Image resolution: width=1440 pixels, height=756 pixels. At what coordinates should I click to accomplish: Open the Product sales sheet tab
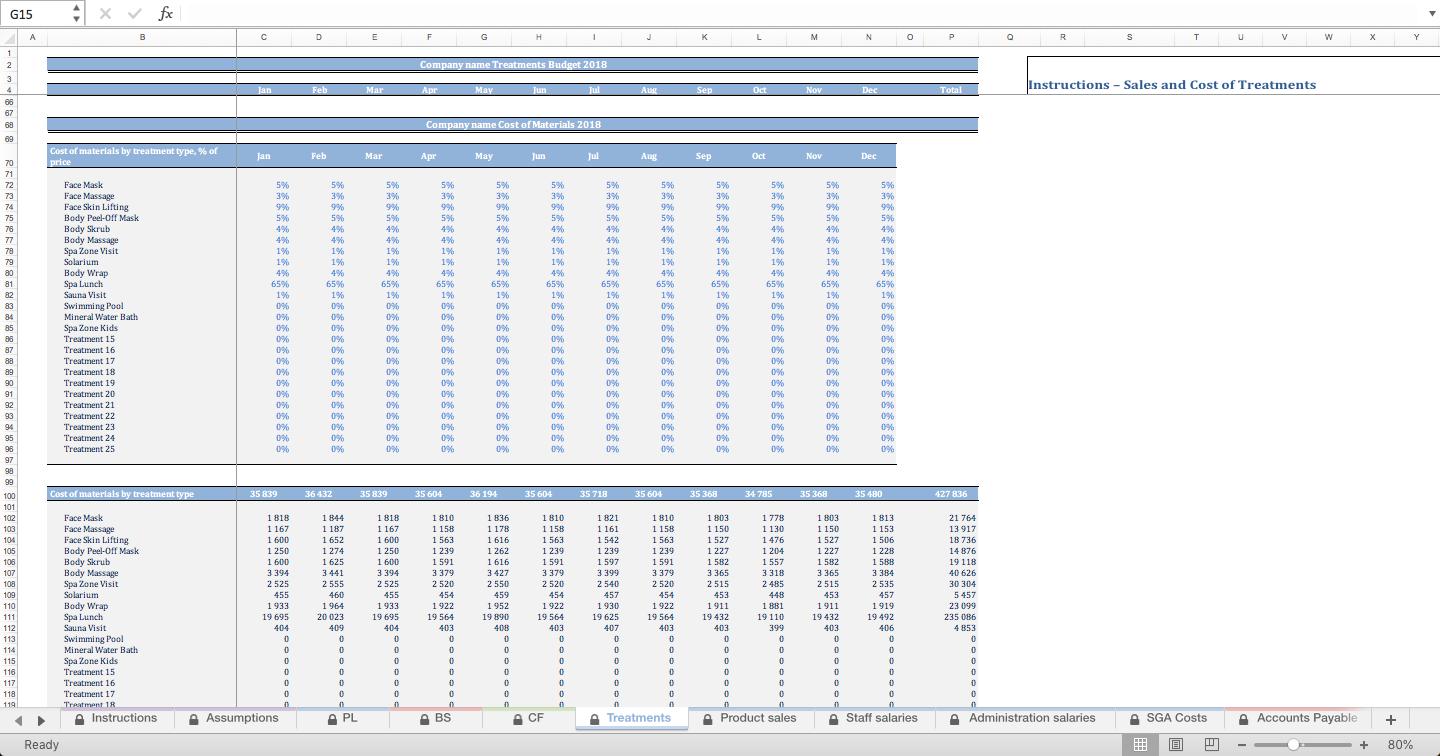[750, 718]
